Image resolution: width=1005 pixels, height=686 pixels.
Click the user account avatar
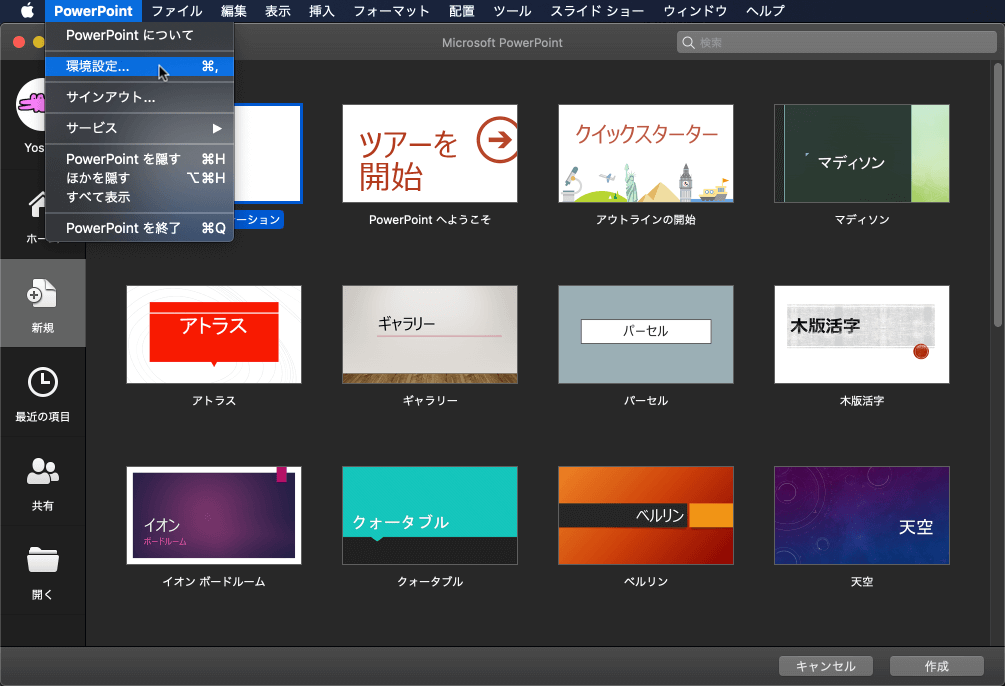(x=36, y=105)
